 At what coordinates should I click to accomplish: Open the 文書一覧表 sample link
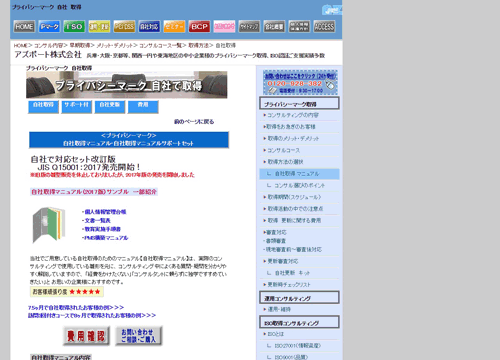click(97, 220)
